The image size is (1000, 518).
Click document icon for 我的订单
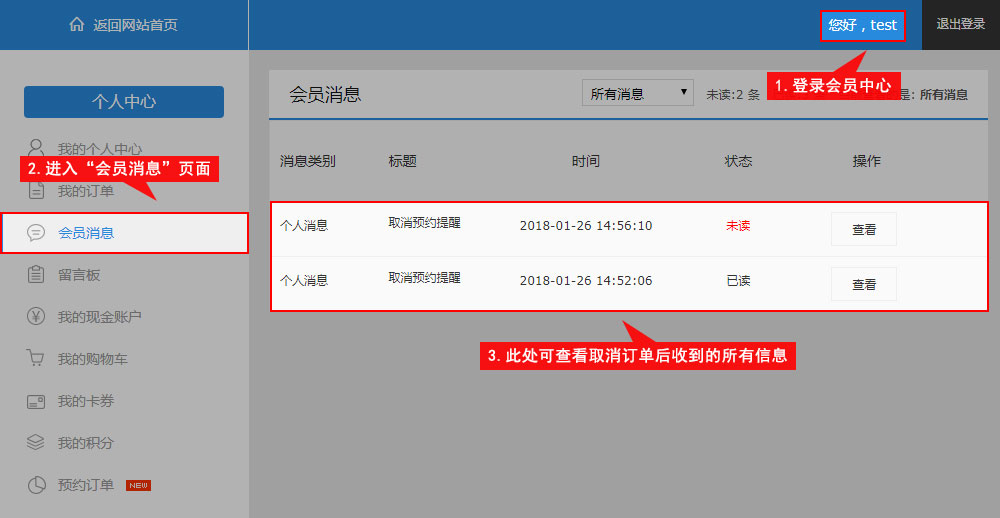[x=36, y=190]
